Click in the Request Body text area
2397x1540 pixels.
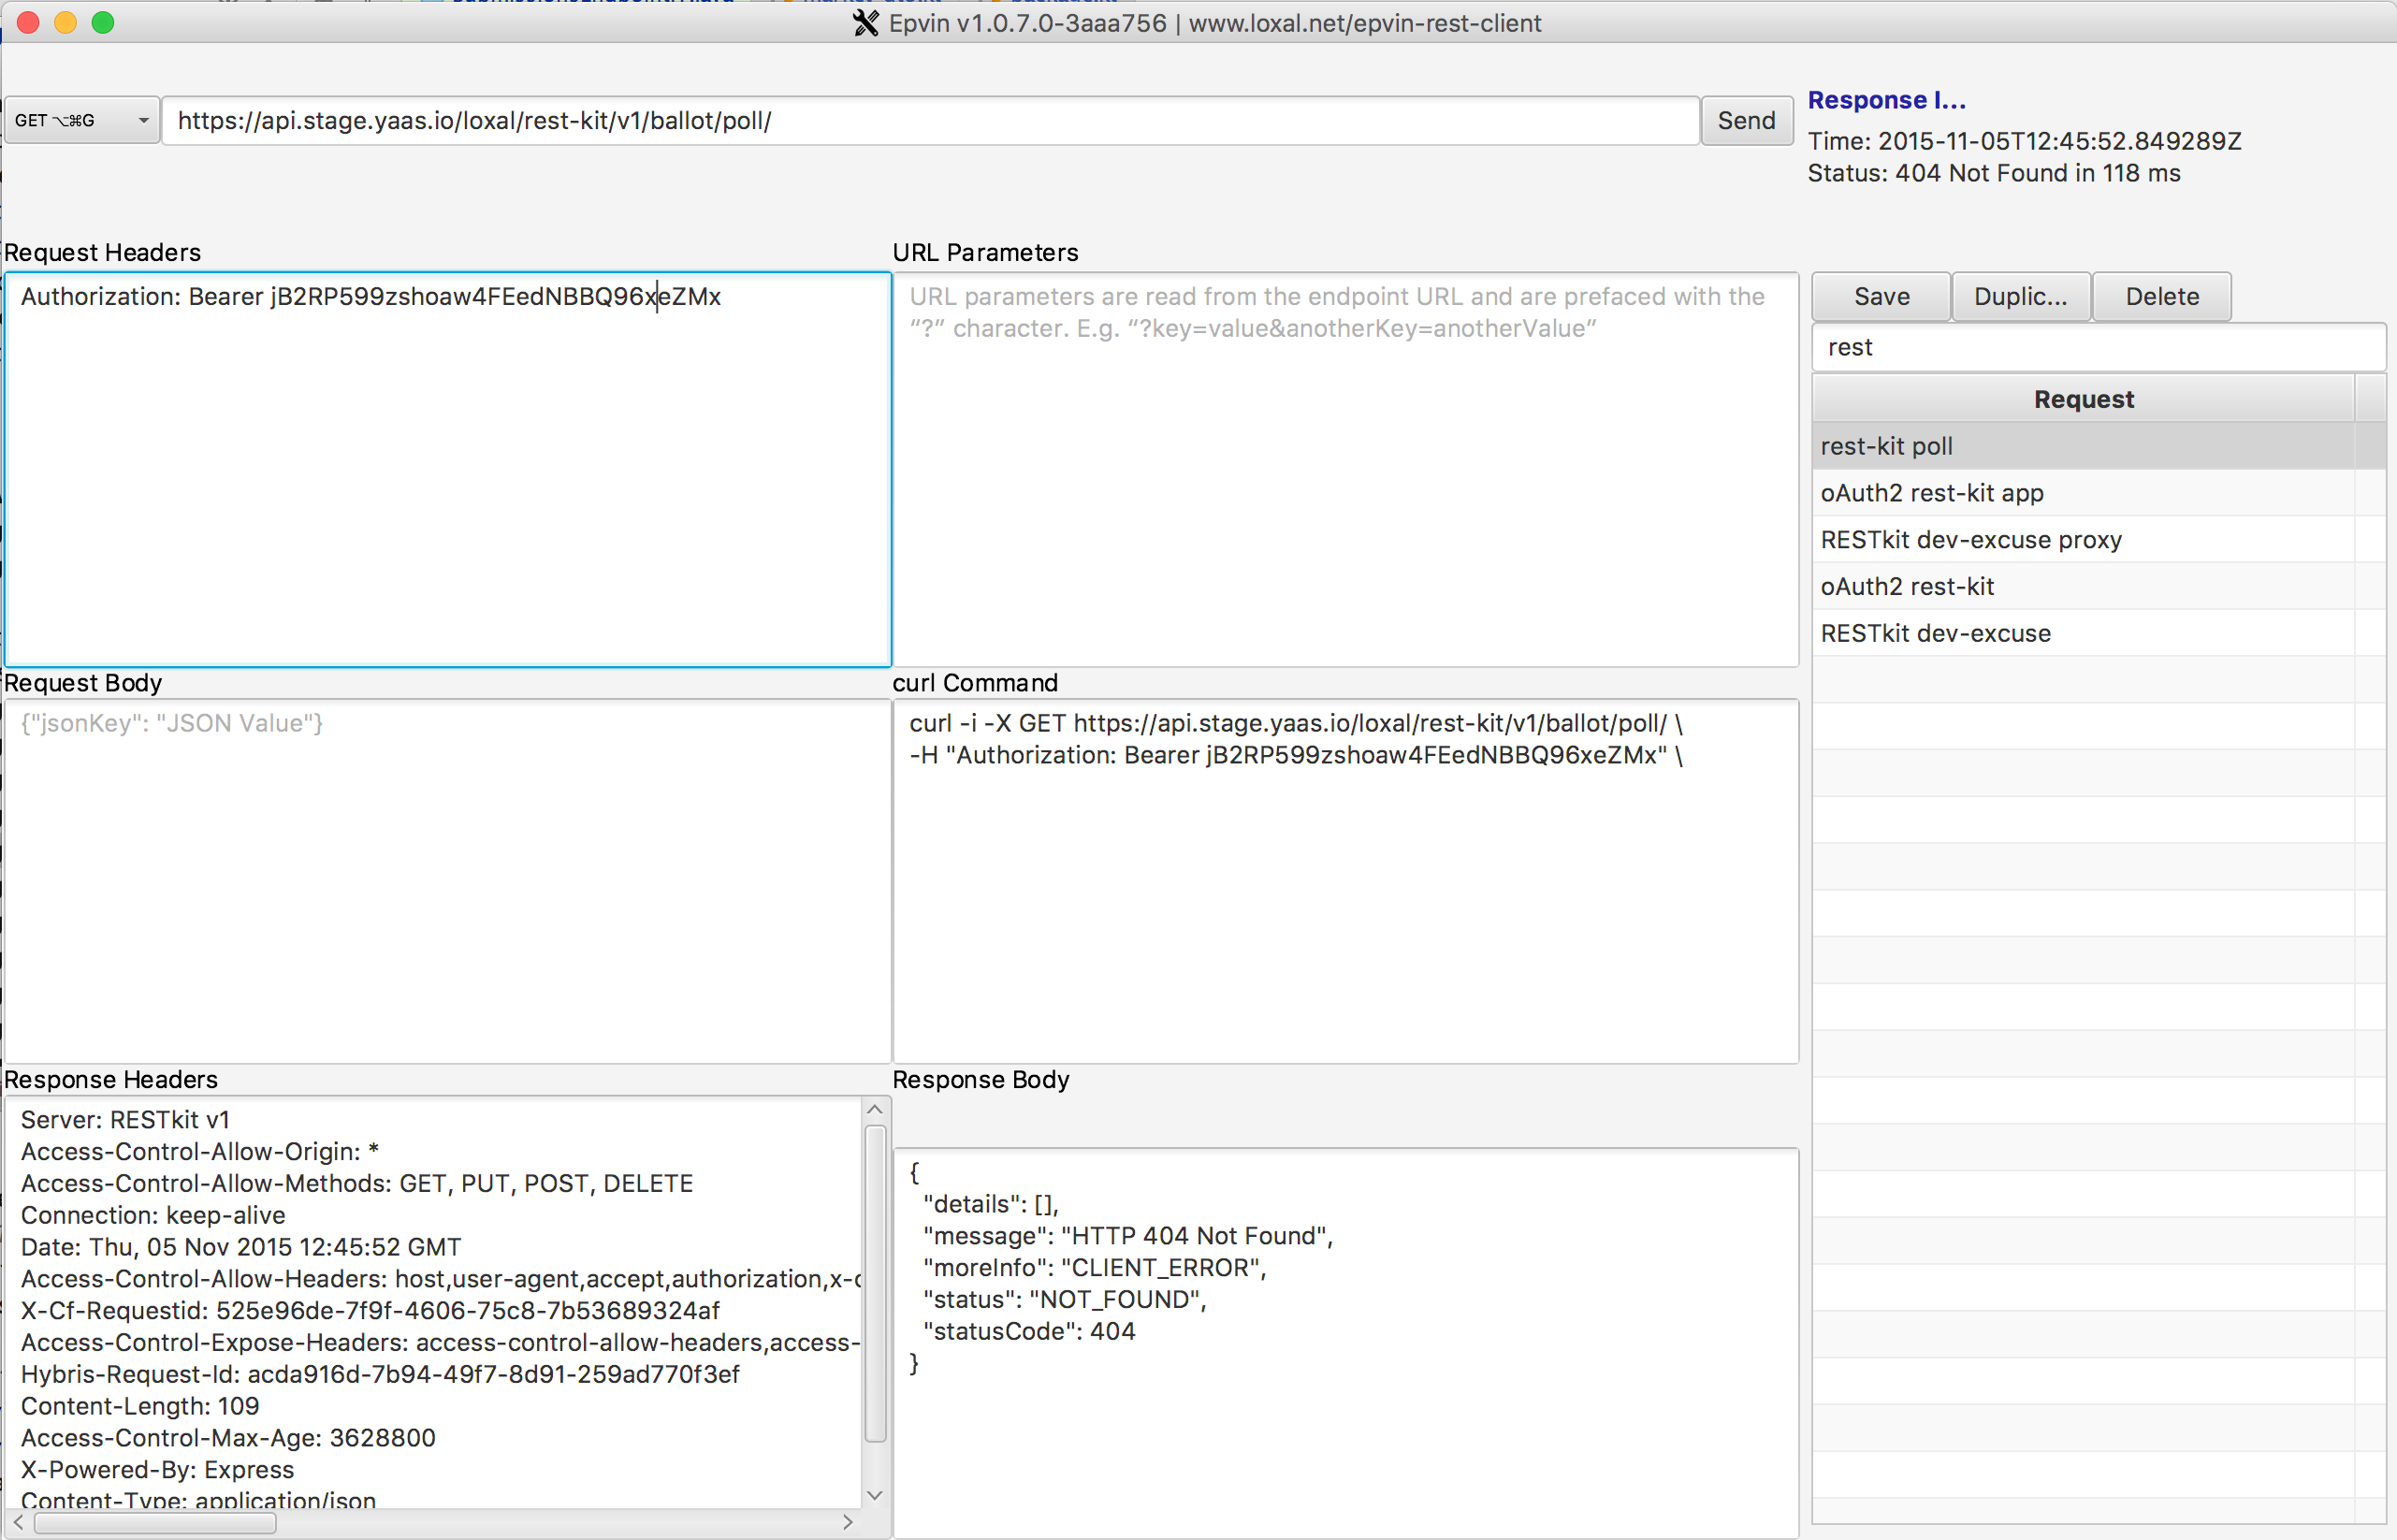point(447,880)
